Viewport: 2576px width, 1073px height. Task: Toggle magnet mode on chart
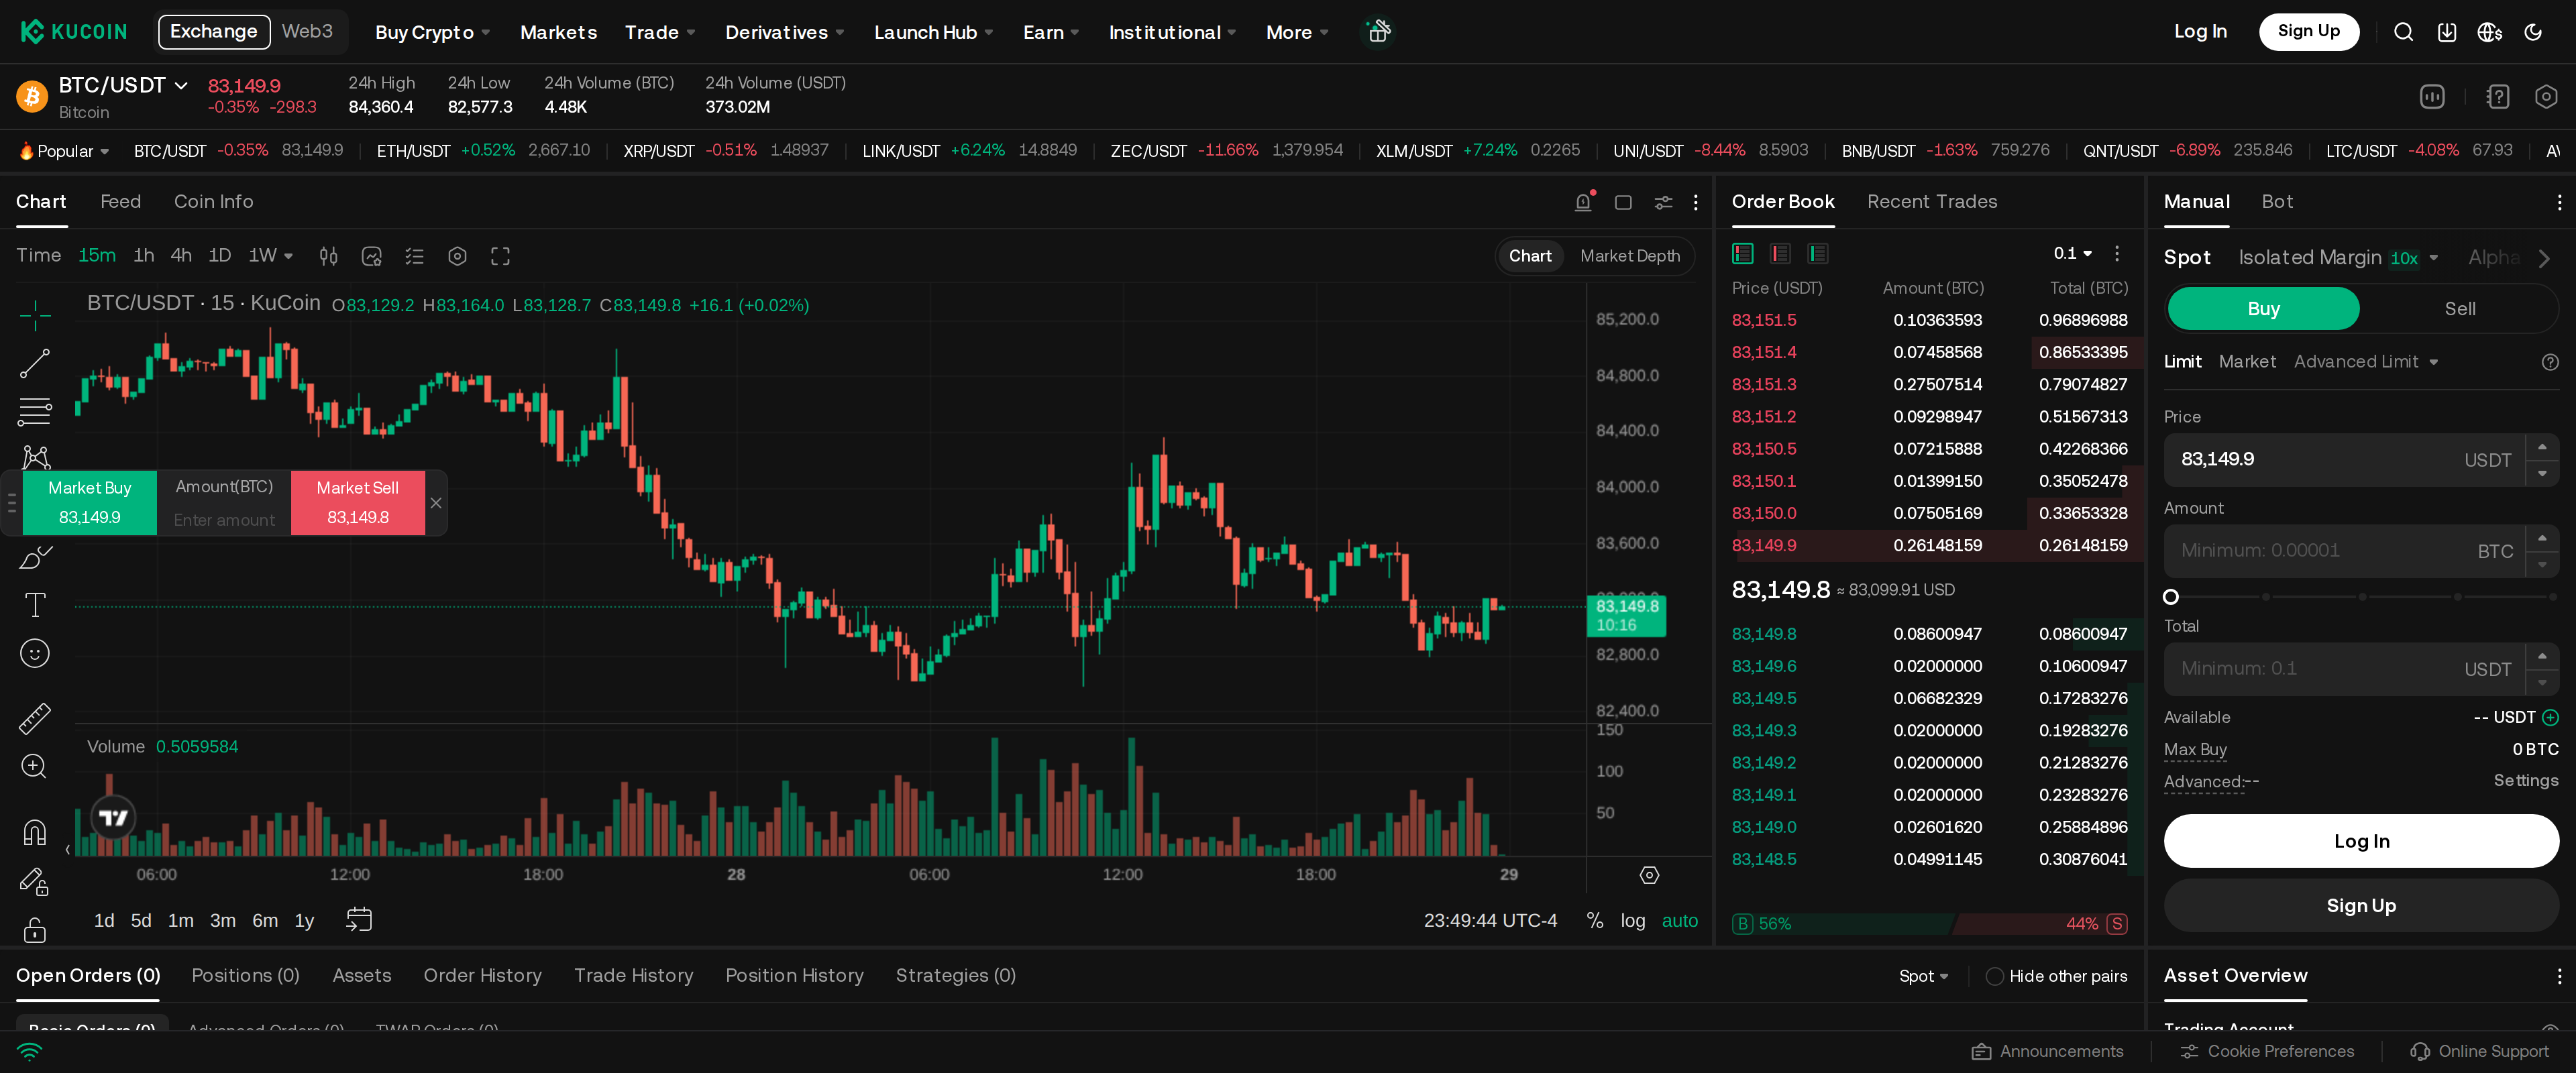[35, 832]
